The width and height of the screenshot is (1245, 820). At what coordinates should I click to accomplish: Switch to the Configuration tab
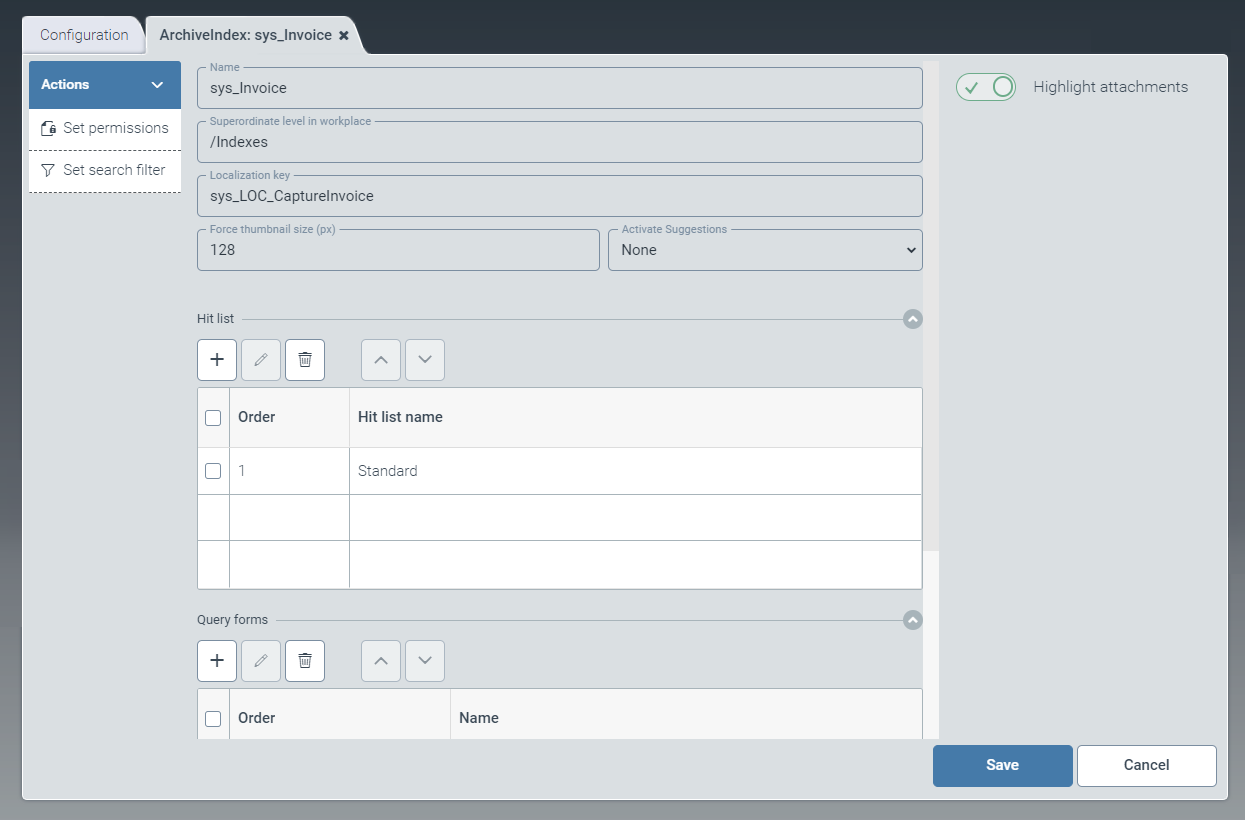(x=84, y=35)
